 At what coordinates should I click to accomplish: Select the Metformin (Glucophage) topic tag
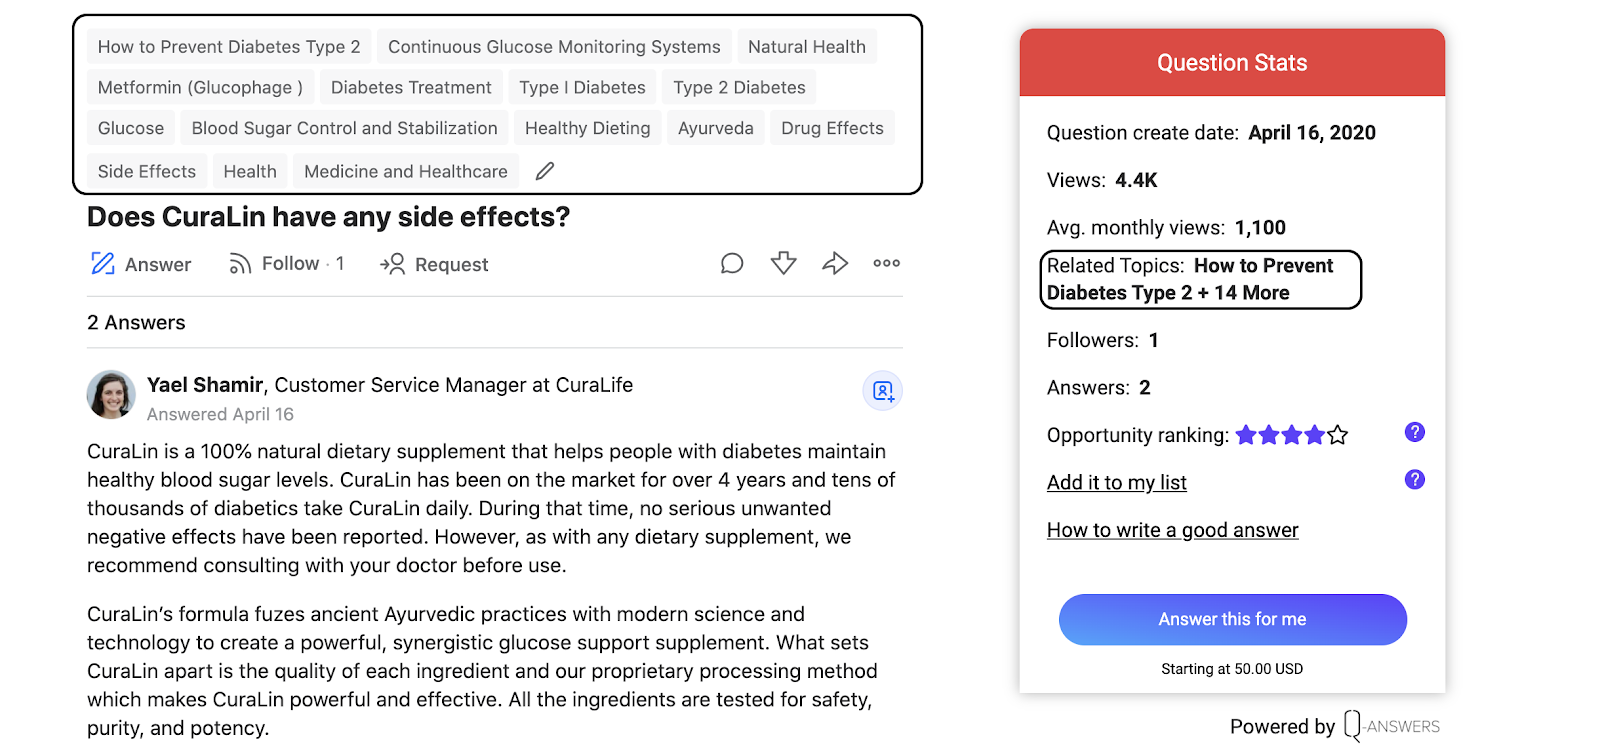(201, 88)
